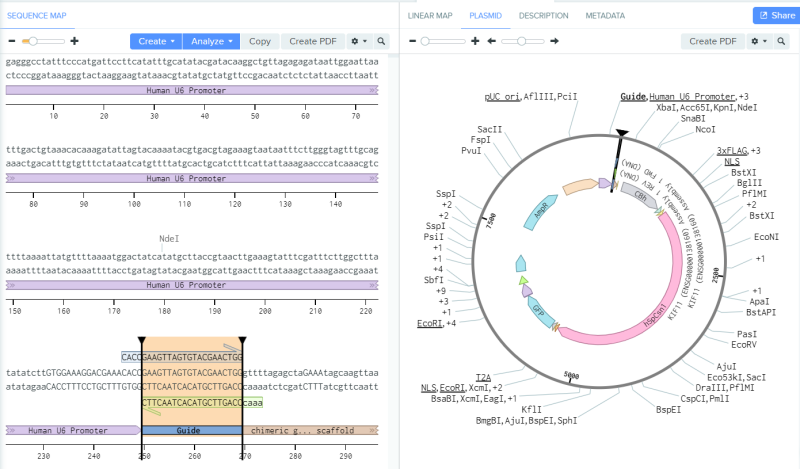Viewport: 800px width, 469px height.
Task: Click the PasI enzyme label
Action: click(747, 334)
